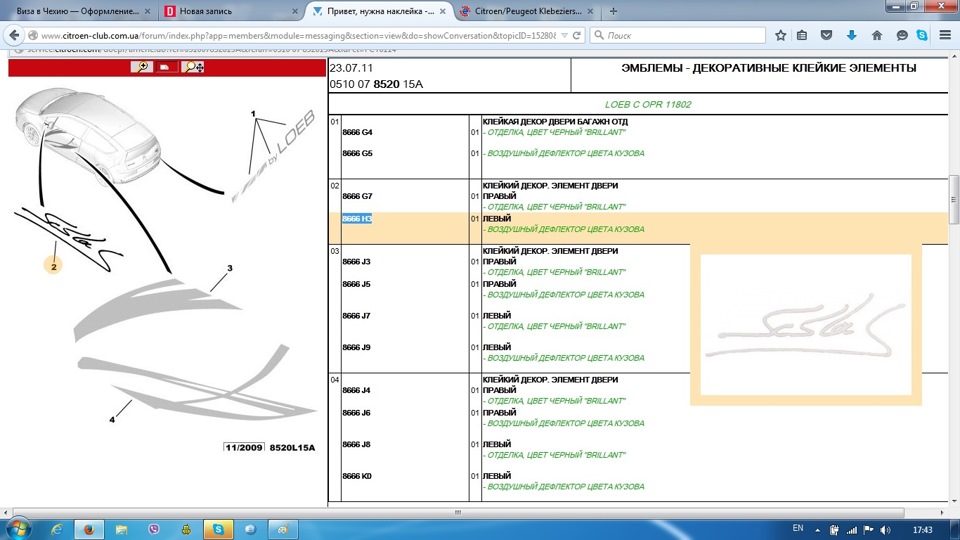Click diagram reference '8520L15A' label
The image size is (960, 540).
[292, 448]
